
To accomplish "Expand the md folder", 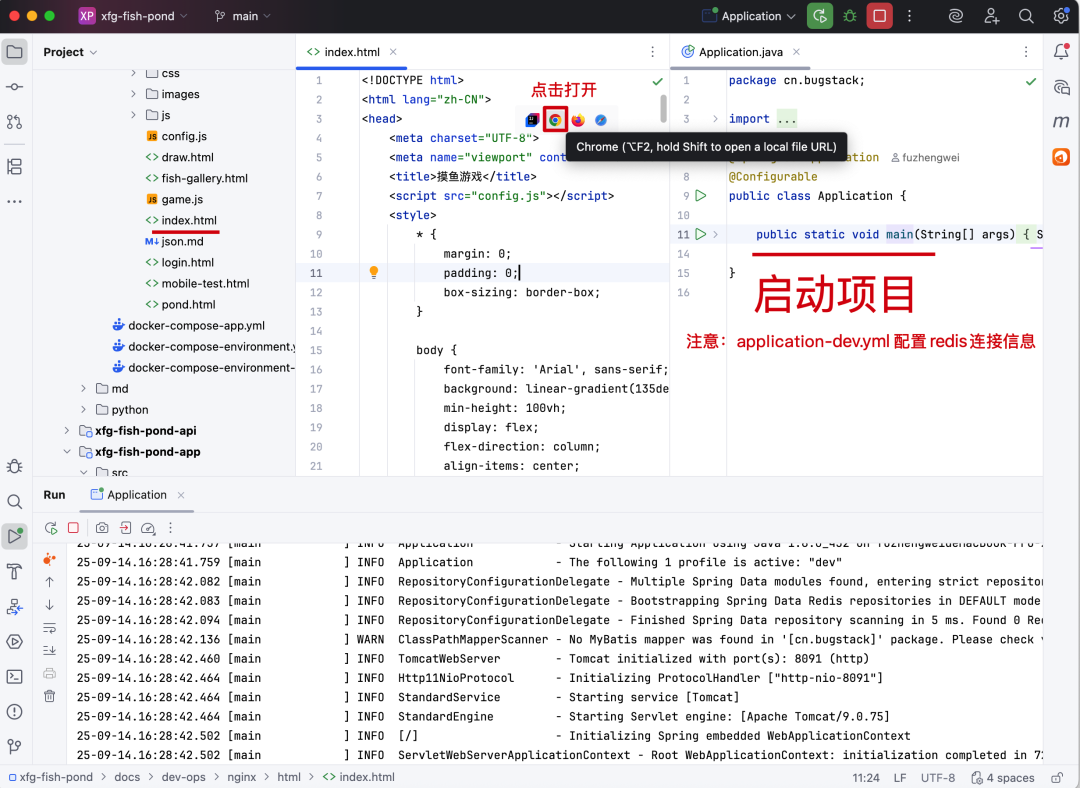I will pos(83,388).
